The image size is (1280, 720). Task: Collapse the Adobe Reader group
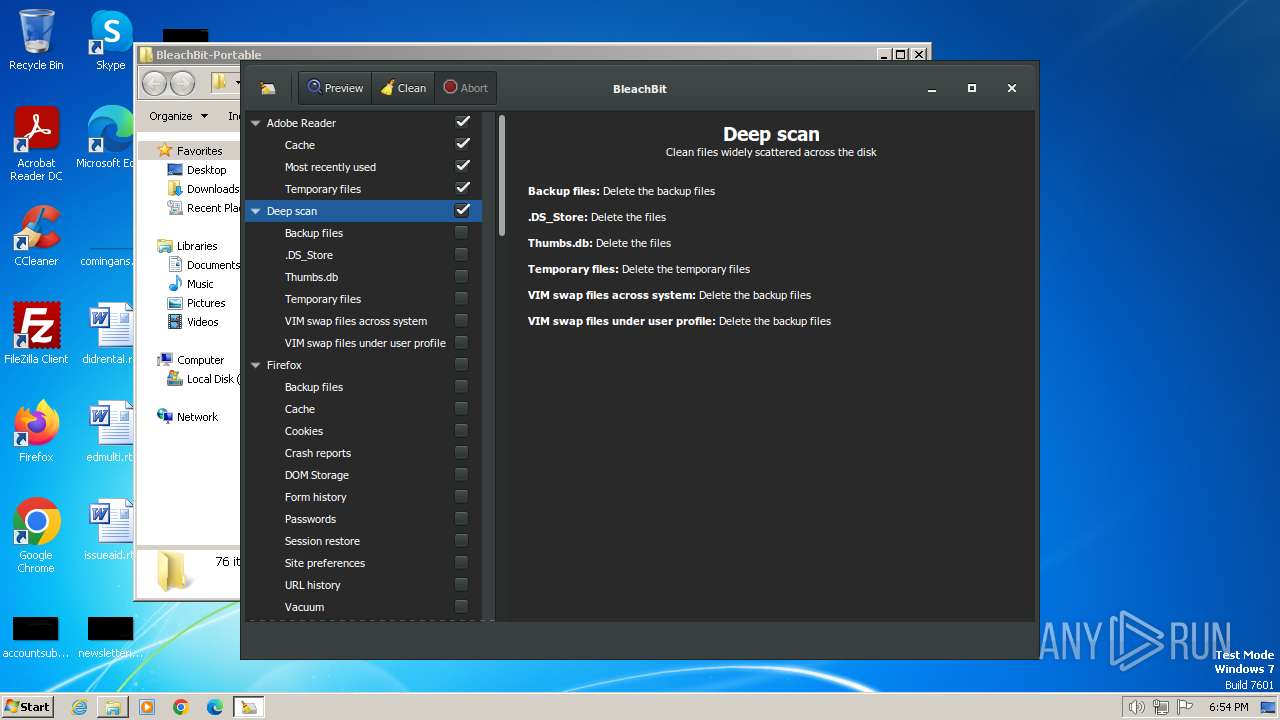tap(256, 123)
